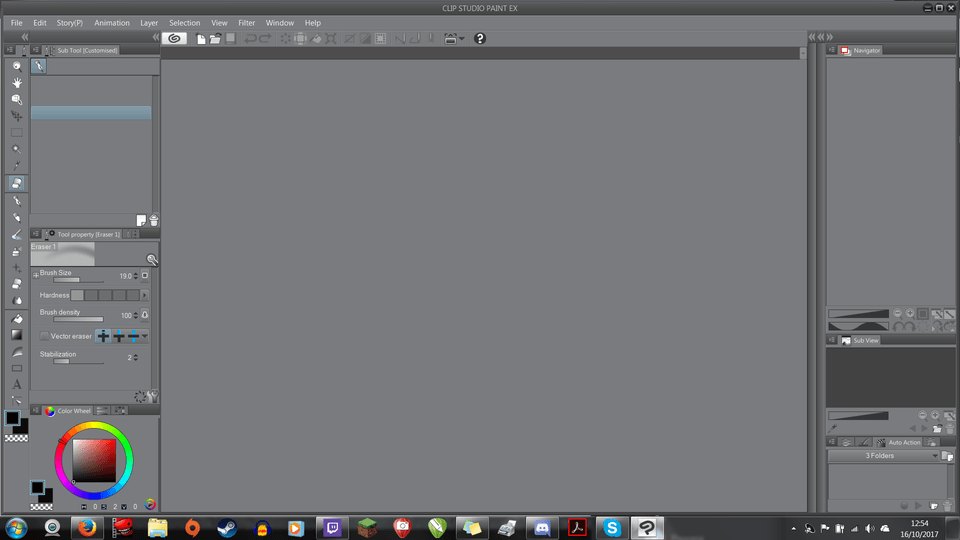Open Navigator panel menu button
This screenshot has height=540, width=960.
pos(831,50)
